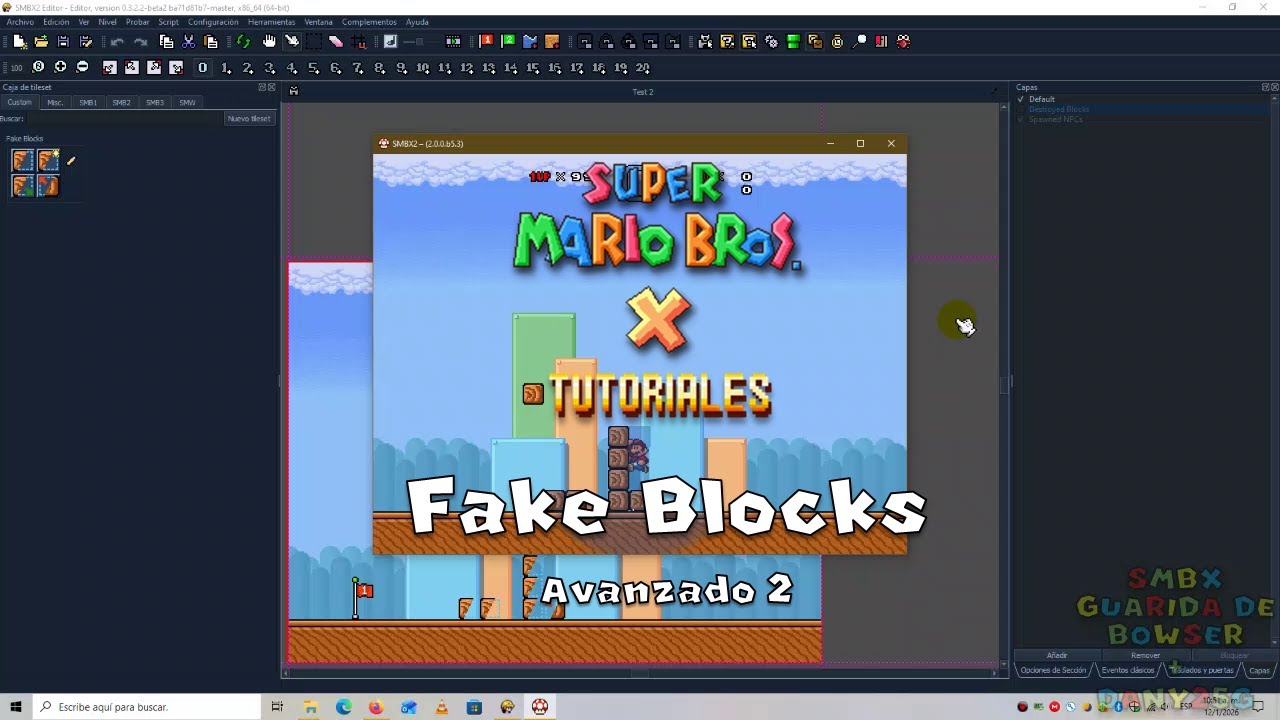Image resolution: width=1280 pixels, height=720 pixels.
Task: Click the green Reload arrows icon
Action: coord(243,42)
